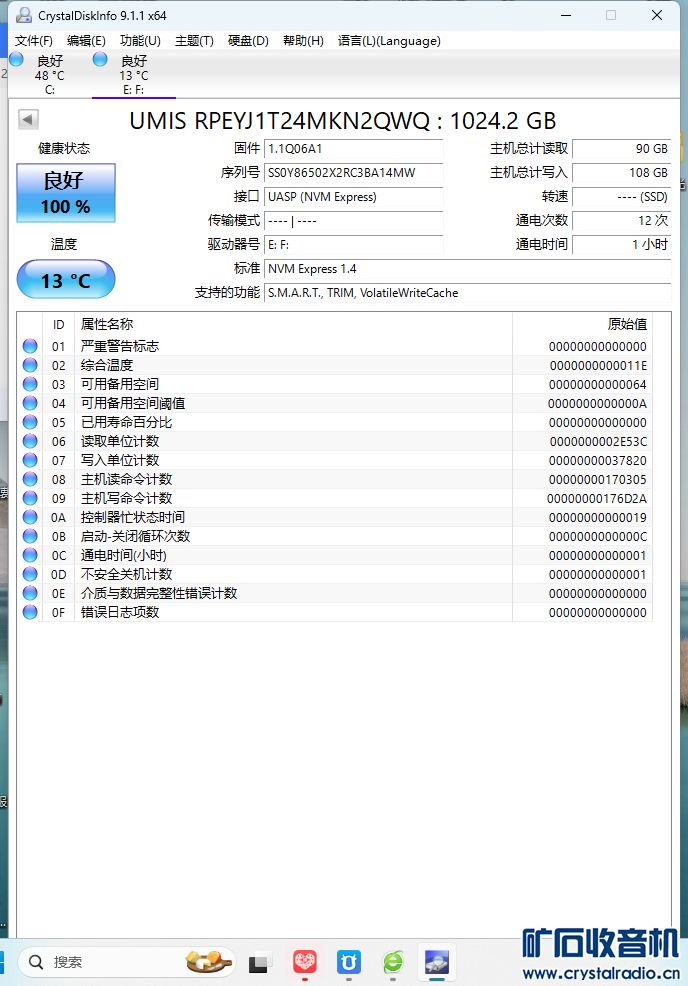This screenshot has width=688, height=986.
Task: Click the status orb for 0B 启动-关闭循环次数
Action: coord(30,536)
